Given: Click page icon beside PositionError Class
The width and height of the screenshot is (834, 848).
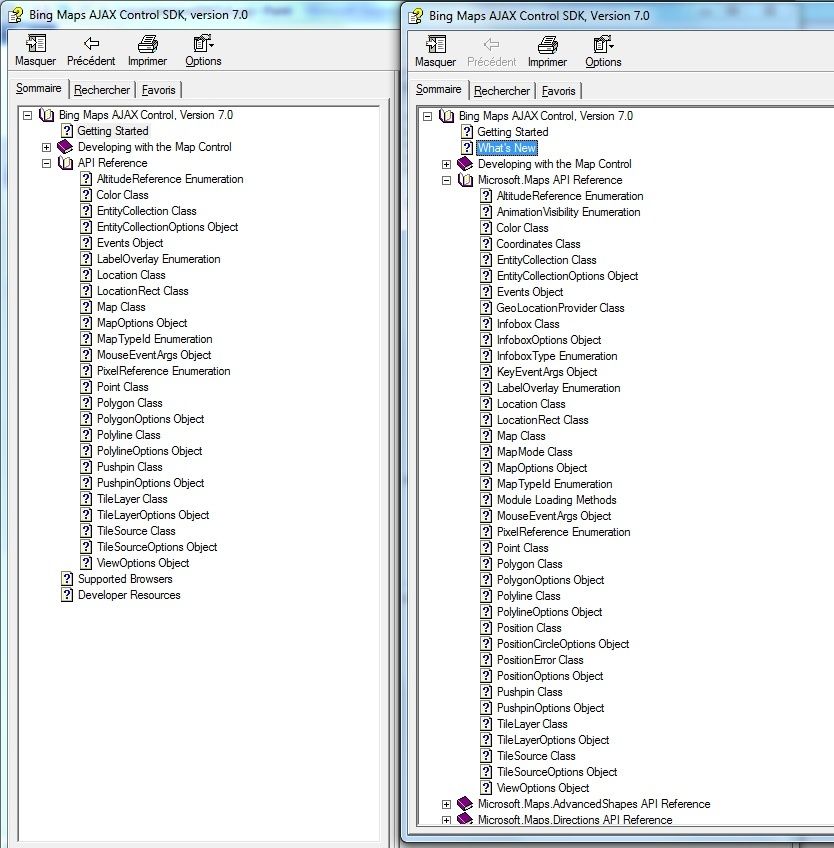Looking at the screenshot, I should pos(486,660).
